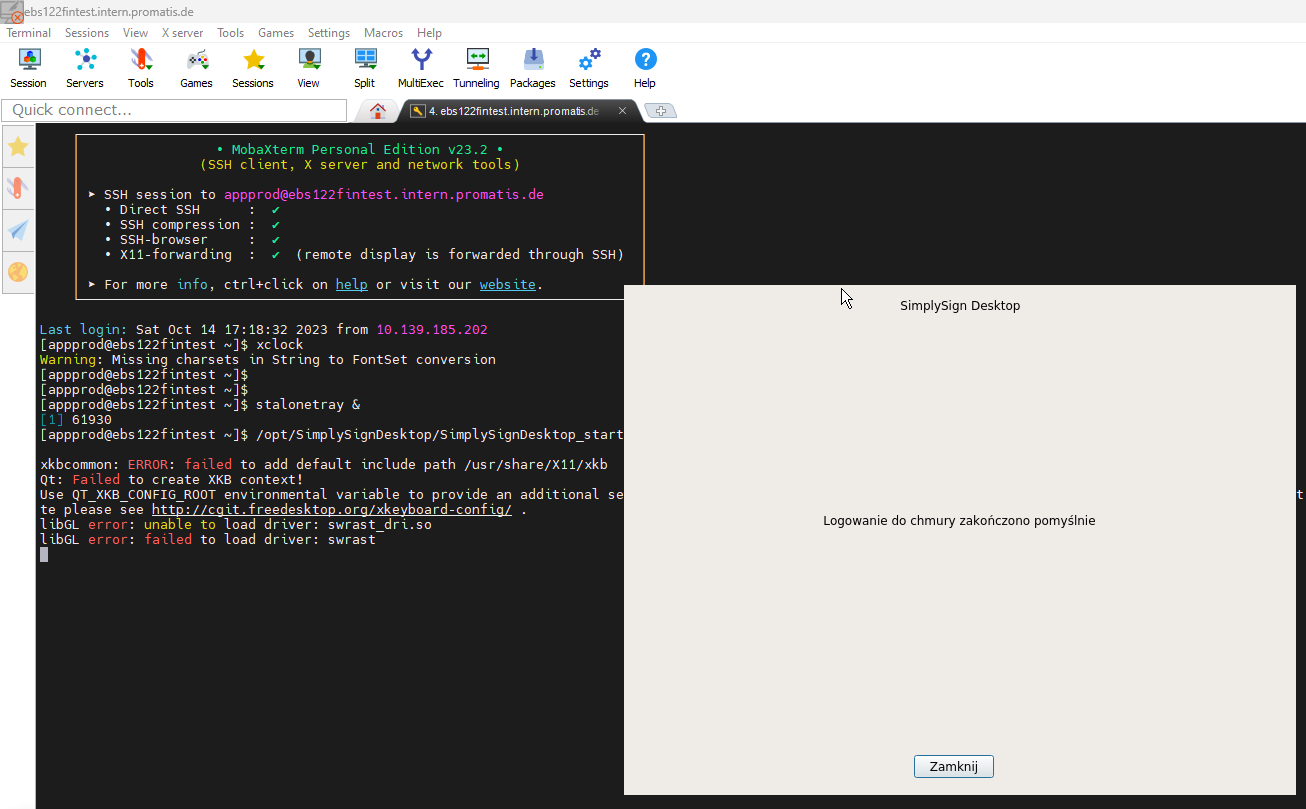Open the View menu in menu bar
Image resolution: width=1306 pixels, height=809 pixels.
136,33
